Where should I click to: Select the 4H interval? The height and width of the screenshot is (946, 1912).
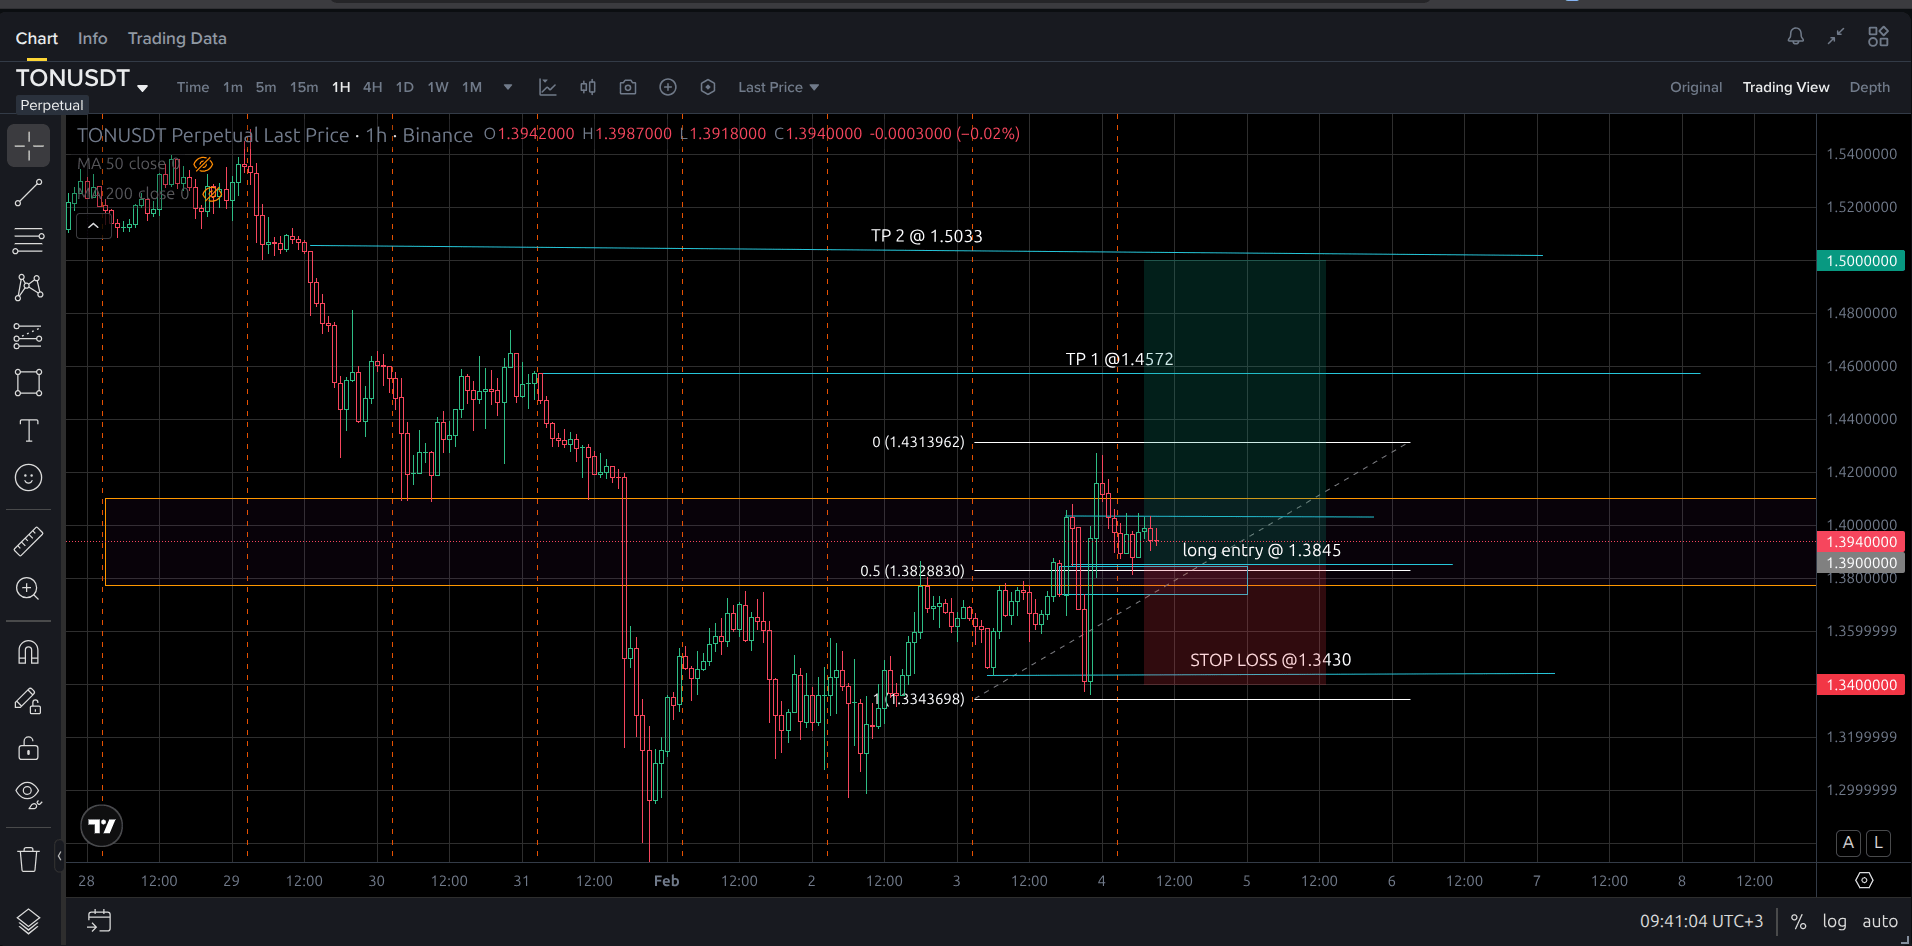(373, 87)
